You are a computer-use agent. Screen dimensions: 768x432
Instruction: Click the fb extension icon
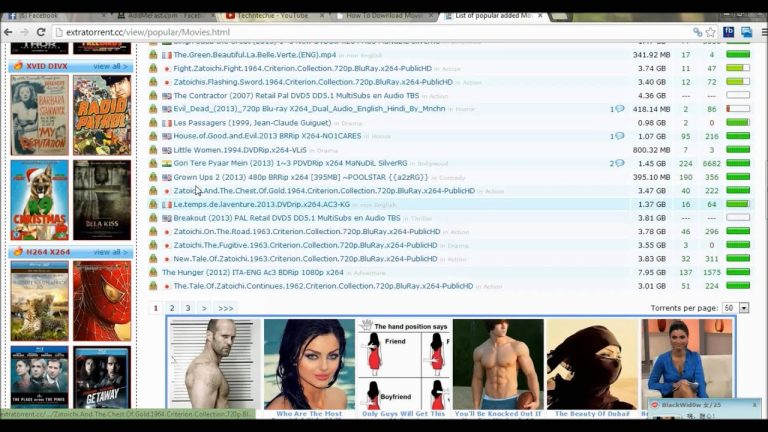[728, 32]
